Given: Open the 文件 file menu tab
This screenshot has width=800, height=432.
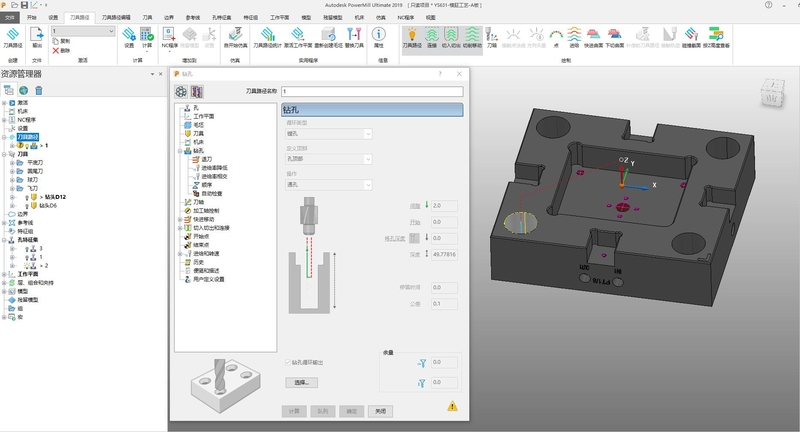Looking at the screenshot, I should point(10,17).
